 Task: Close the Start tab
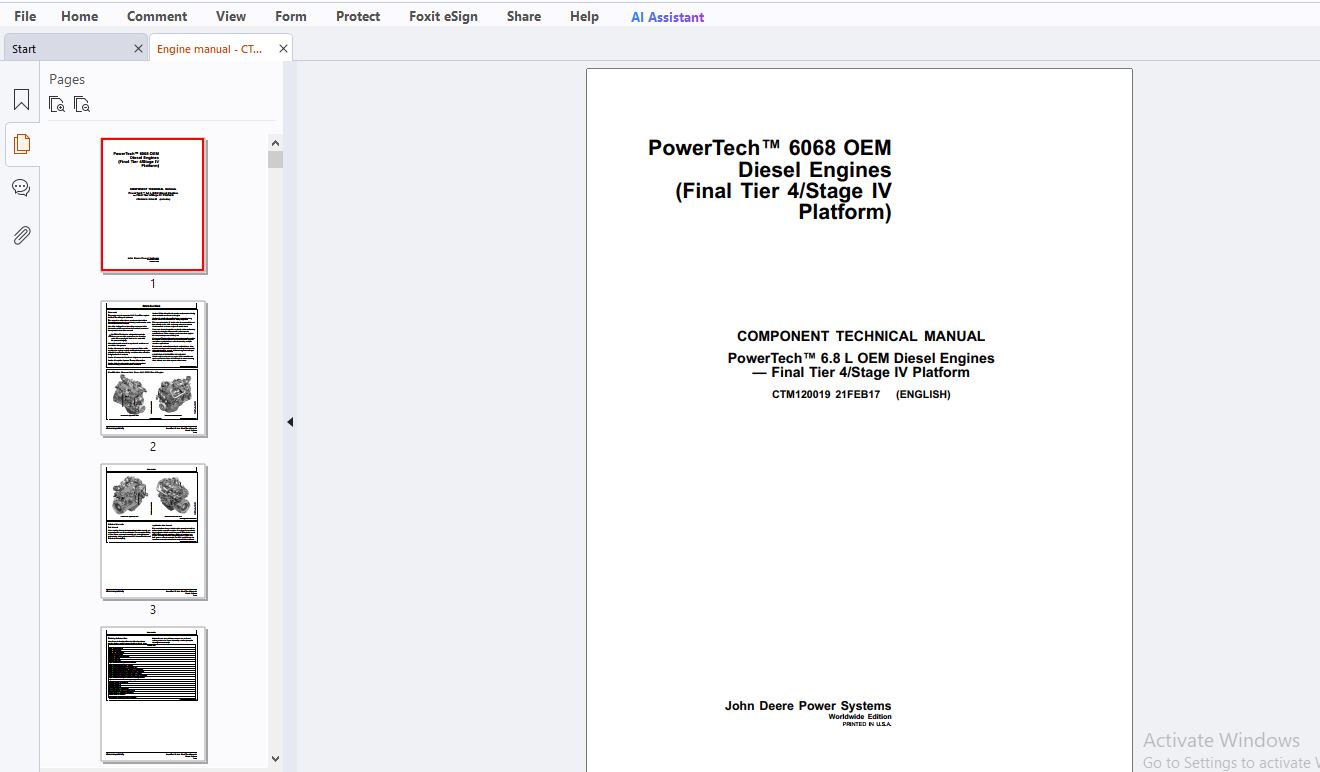tap(138, 48)
